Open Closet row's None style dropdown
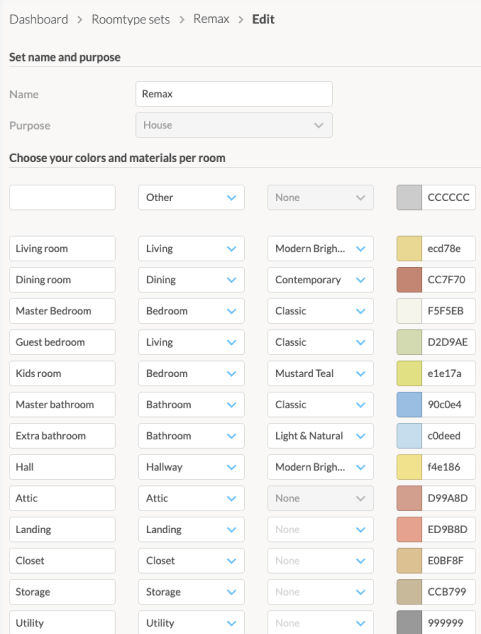This screenshot has width=481, height=634. pyautogui.click(x=320, y=561)
